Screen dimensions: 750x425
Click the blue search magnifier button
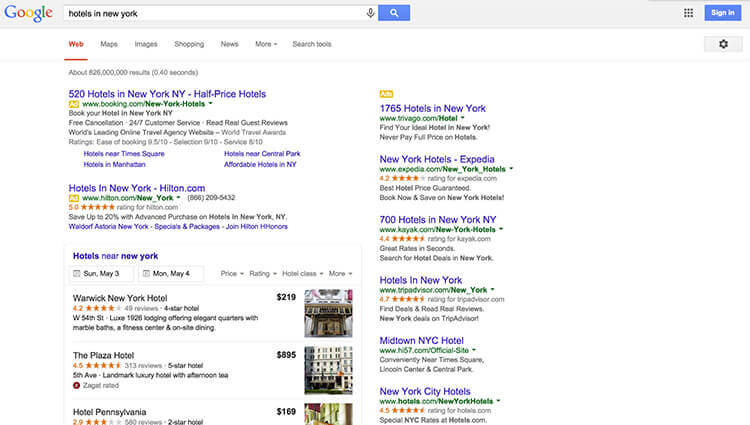coord(394,13)
